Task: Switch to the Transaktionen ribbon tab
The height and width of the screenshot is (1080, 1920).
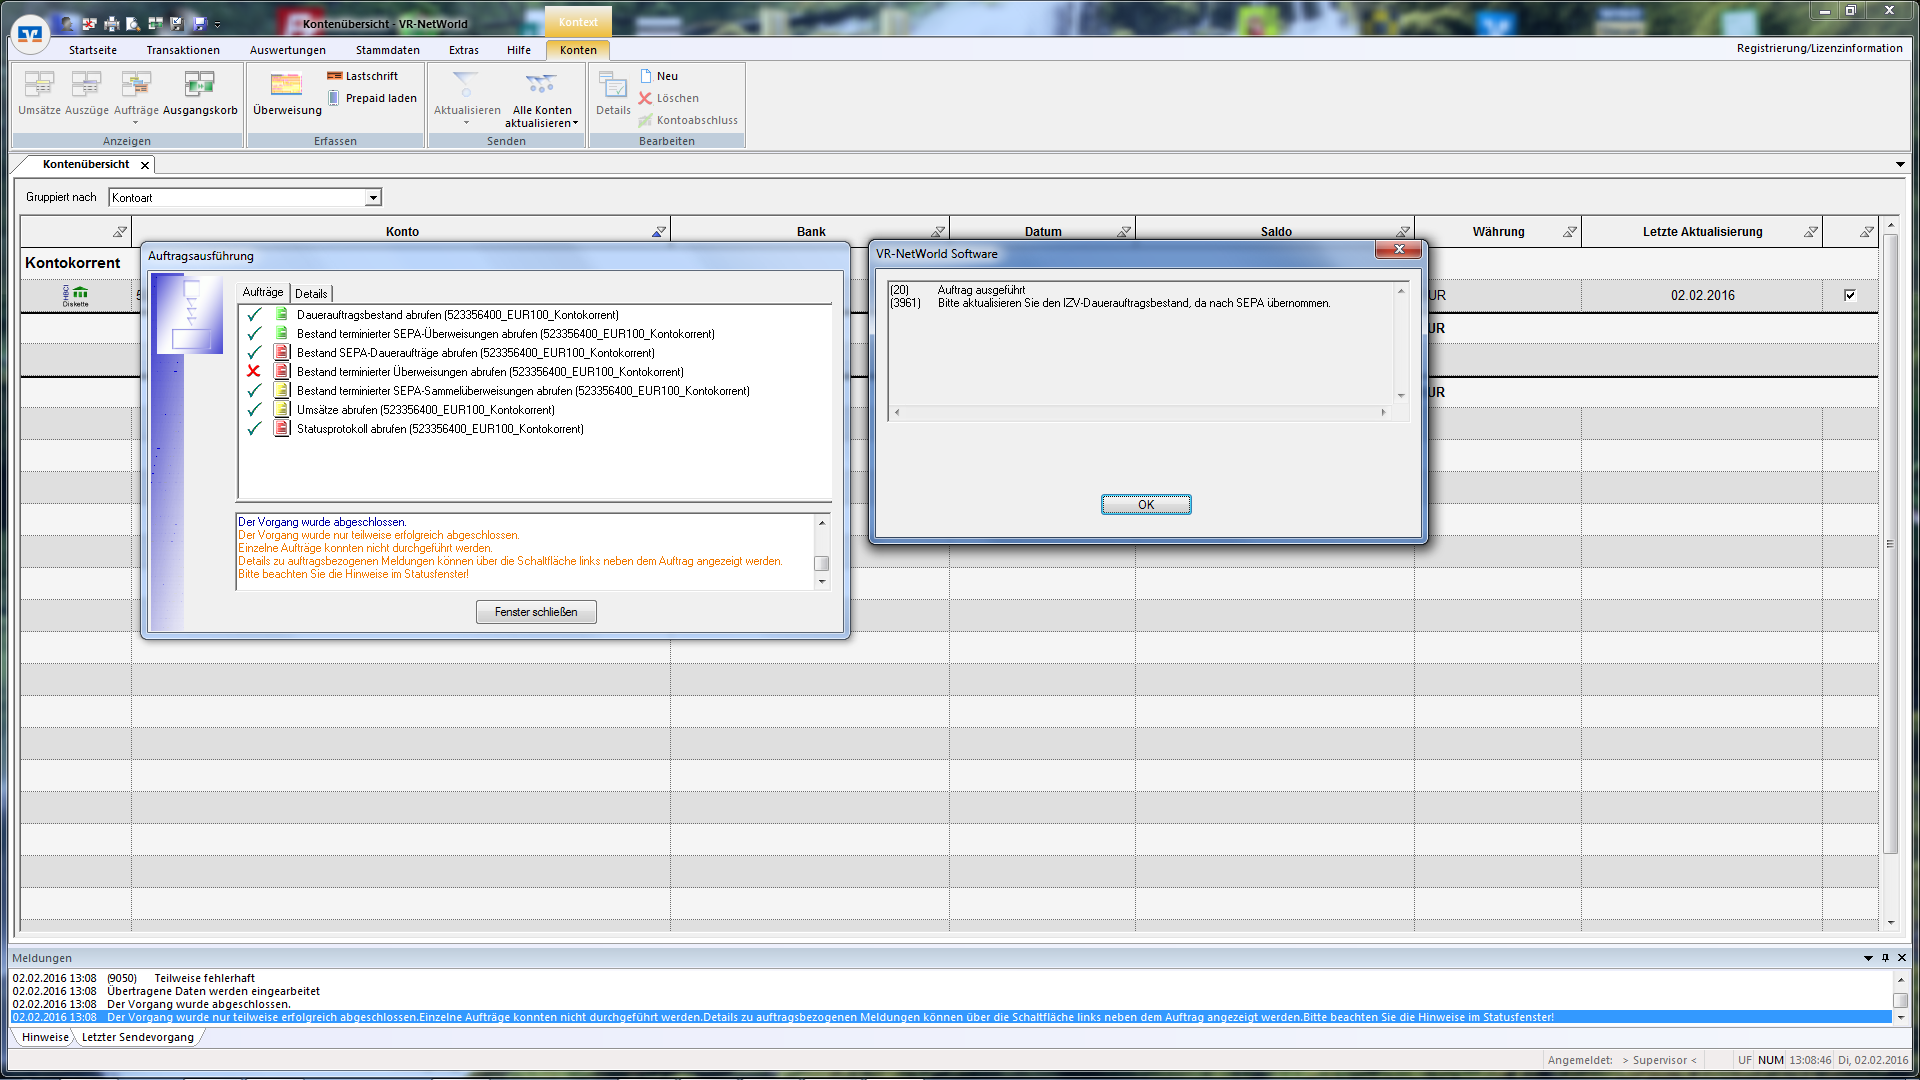Action: (x=183, y=50)
